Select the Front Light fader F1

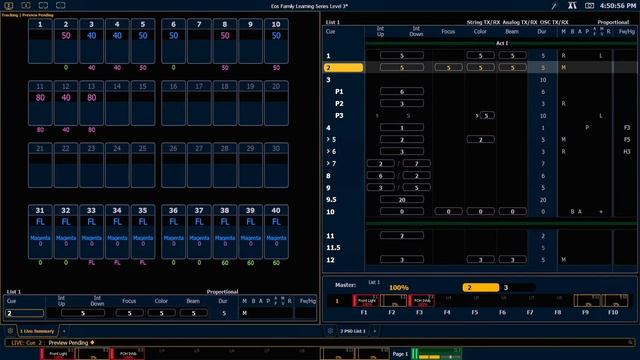(x=366, y=301)
